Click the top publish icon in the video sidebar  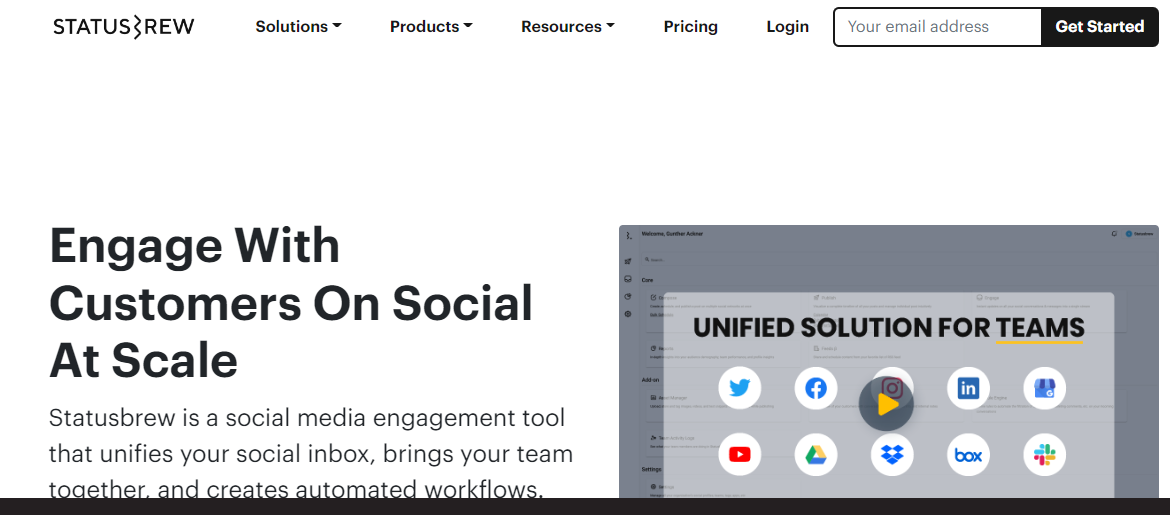click(628, 261)
